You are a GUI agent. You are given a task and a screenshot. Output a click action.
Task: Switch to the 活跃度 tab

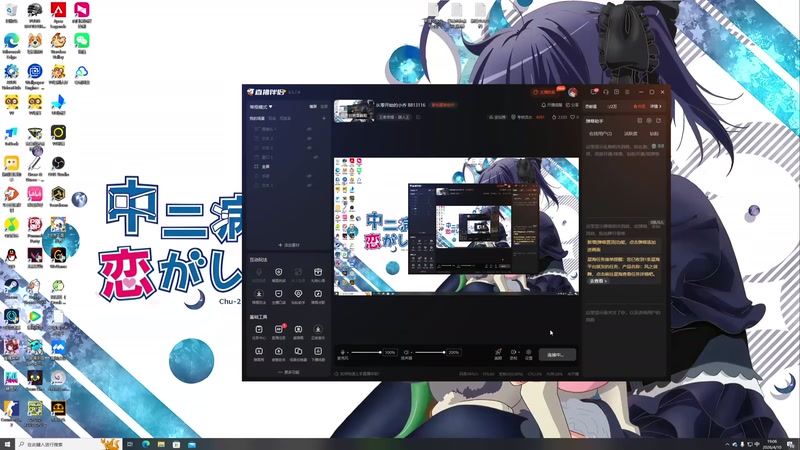[631, 134]
